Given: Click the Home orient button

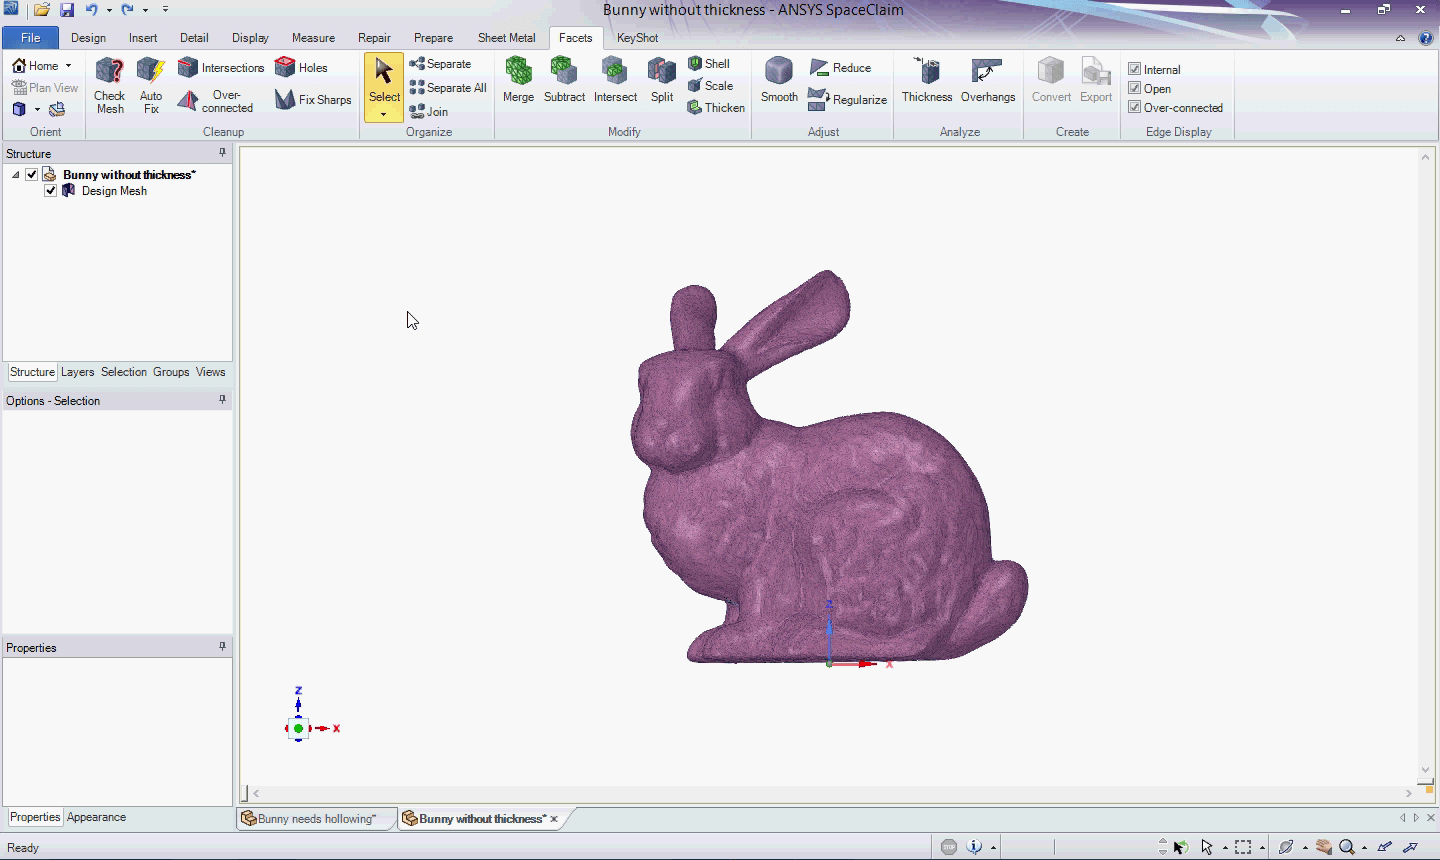Looking at the screenshot, I should click(x=35, y=66).
